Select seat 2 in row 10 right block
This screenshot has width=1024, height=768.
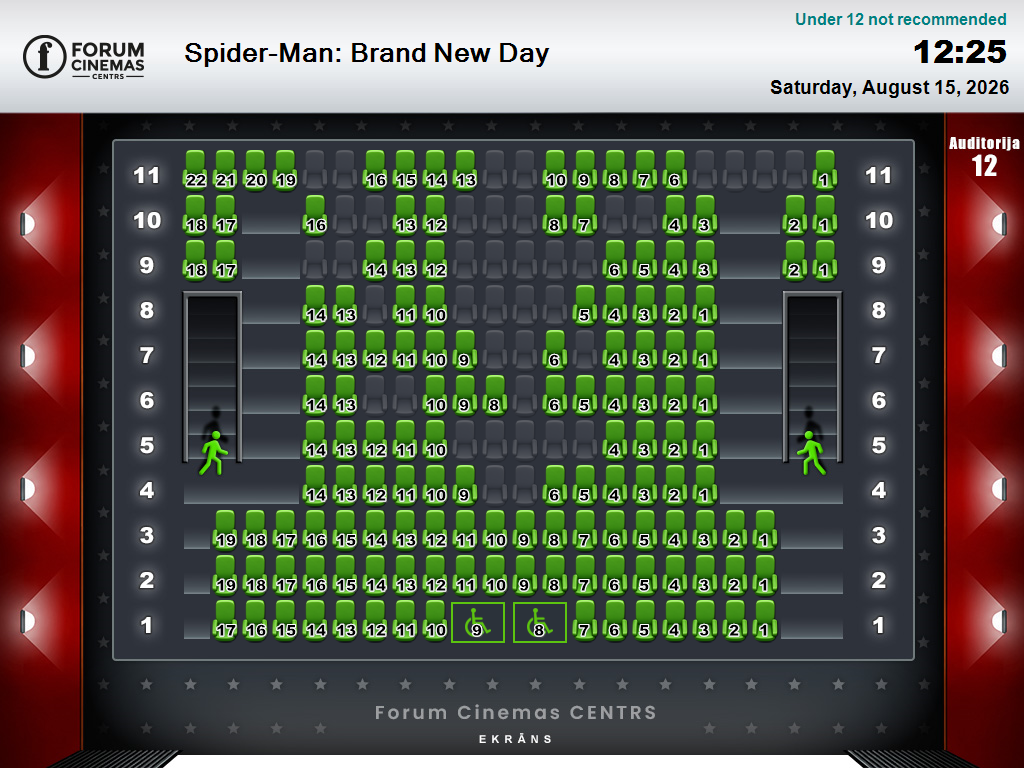click(x=795, y=215)
